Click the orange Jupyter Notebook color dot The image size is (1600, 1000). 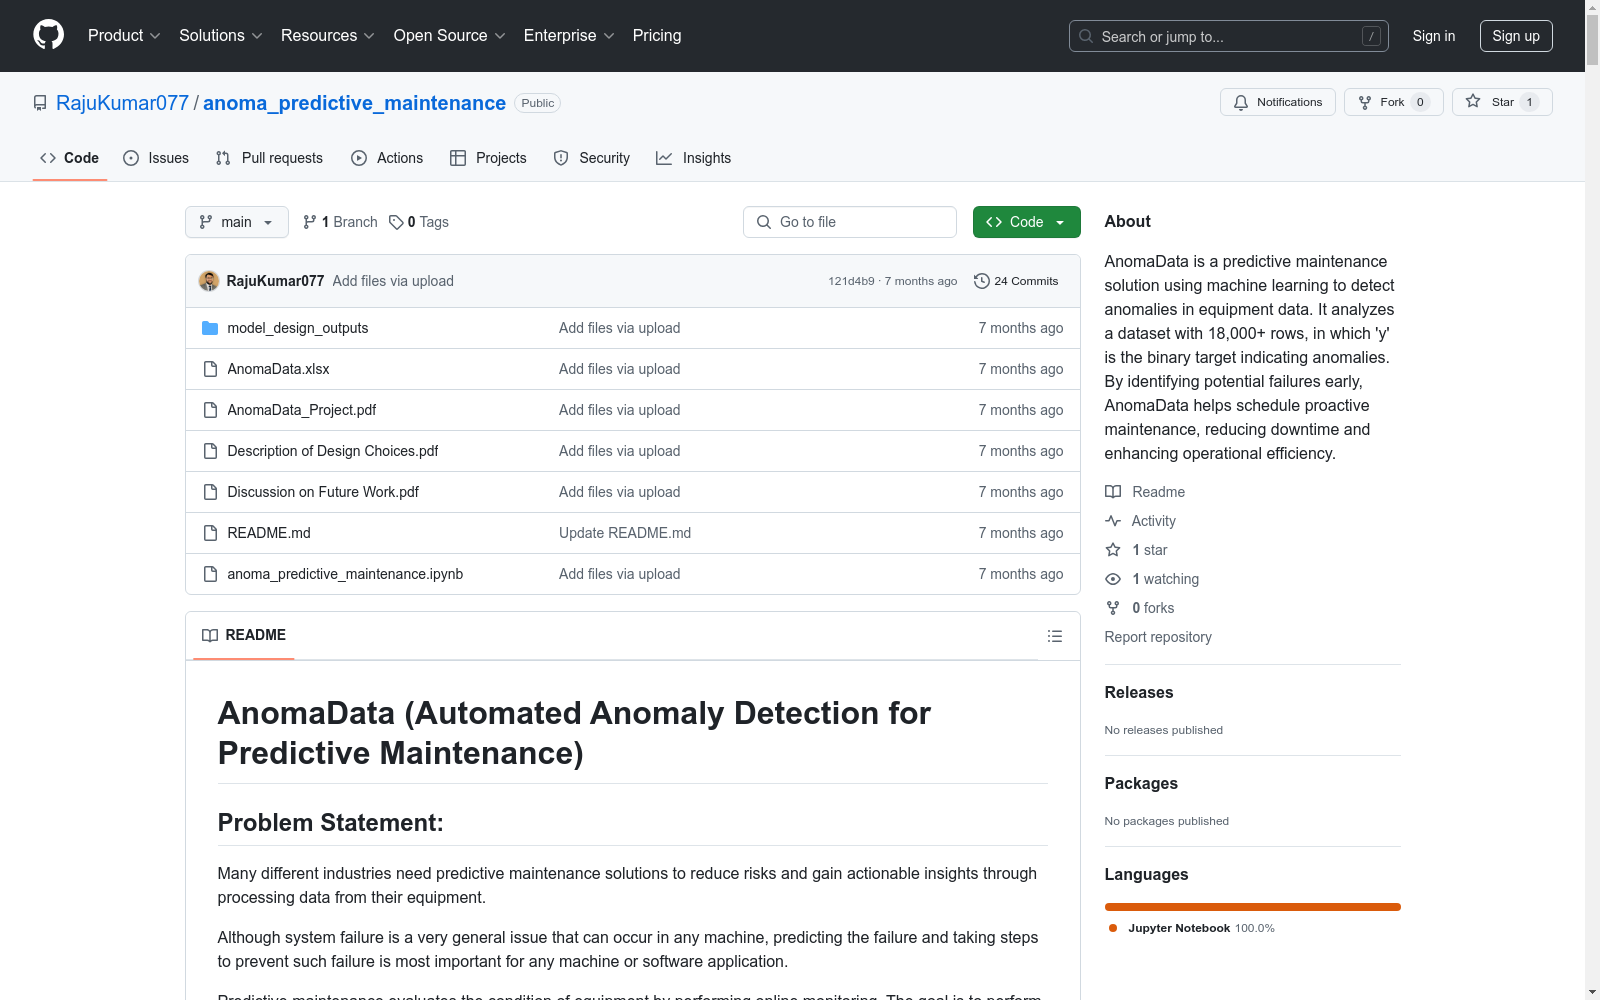click(1113, 928)
